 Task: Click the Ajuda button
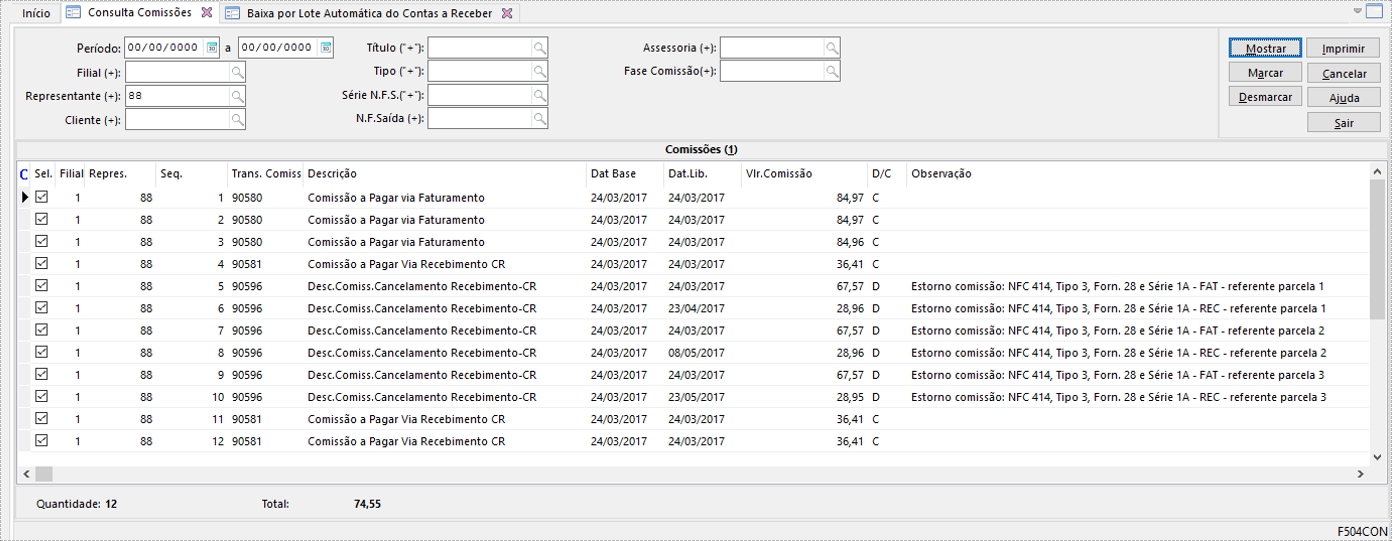pyautogui.click(x=1343, y=98)
